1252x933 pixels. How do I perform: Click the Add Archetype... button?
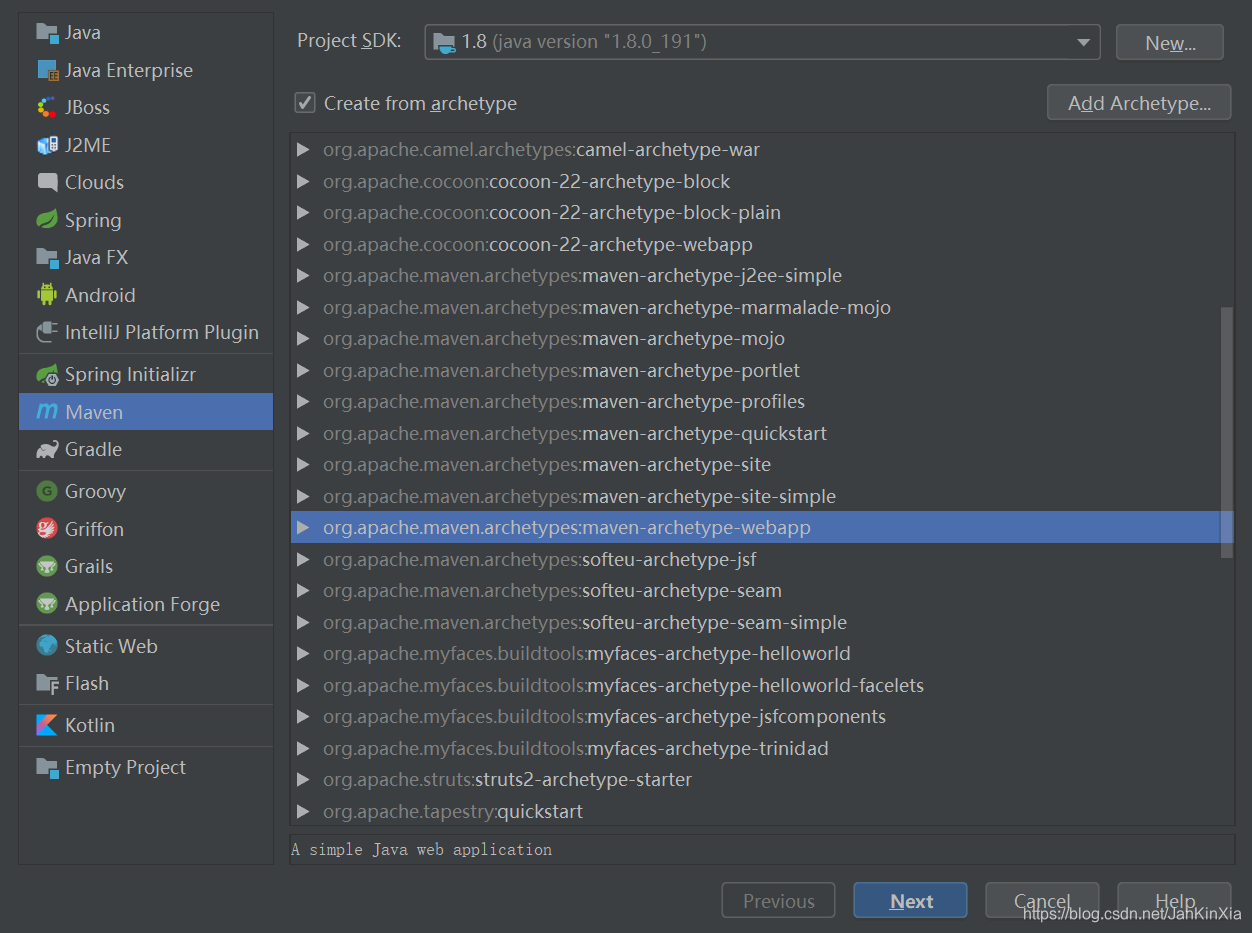point(1139,102)
